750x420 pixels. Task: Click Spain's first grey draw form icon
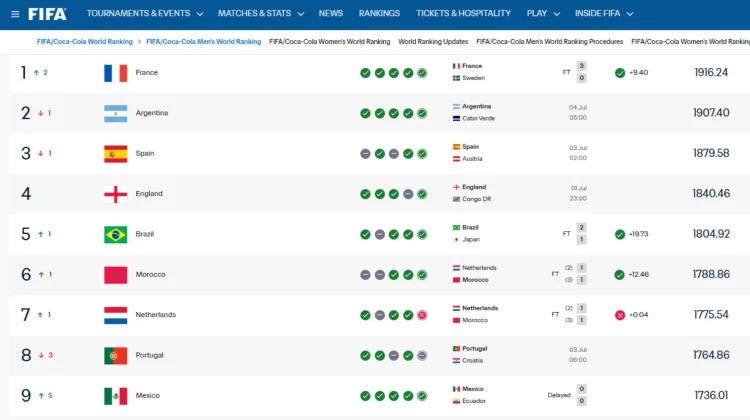pyautogui.click(x=365, y=154)
